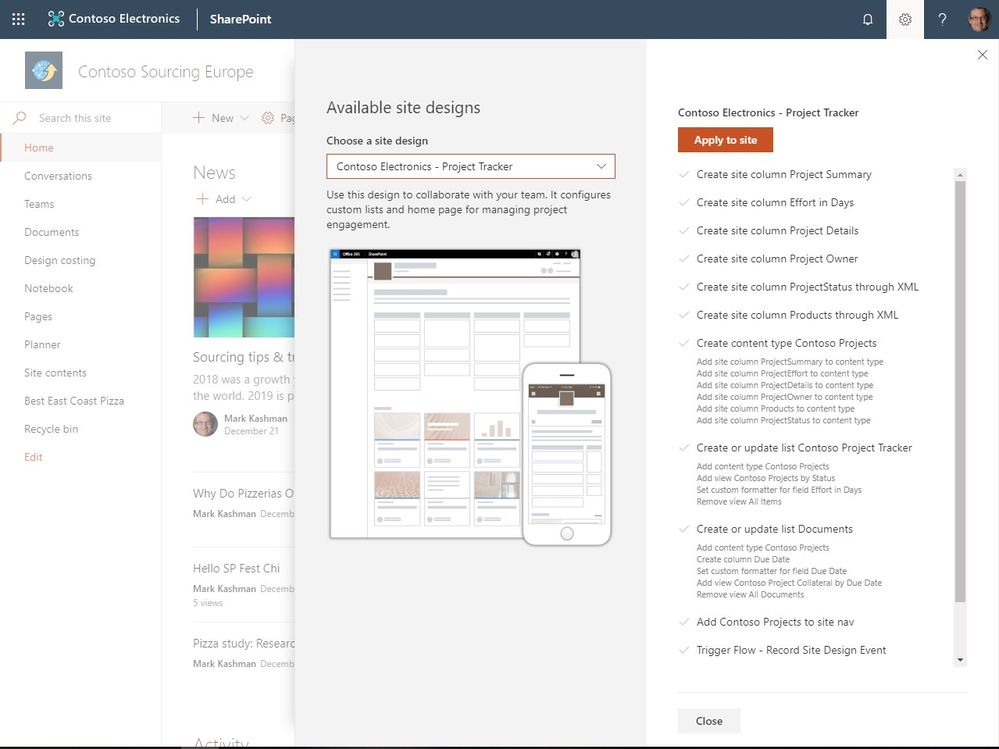Click the Mark Kashman author name under Sourcing tips
The height and width of the screenshot is (749, 999).
click(x=255, y=418)
